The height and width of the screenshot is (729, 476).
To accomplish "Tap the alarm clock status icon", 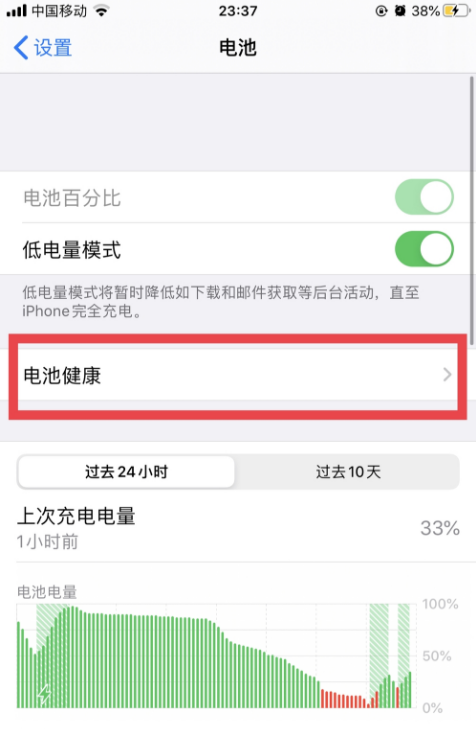I will pos(400,11).
